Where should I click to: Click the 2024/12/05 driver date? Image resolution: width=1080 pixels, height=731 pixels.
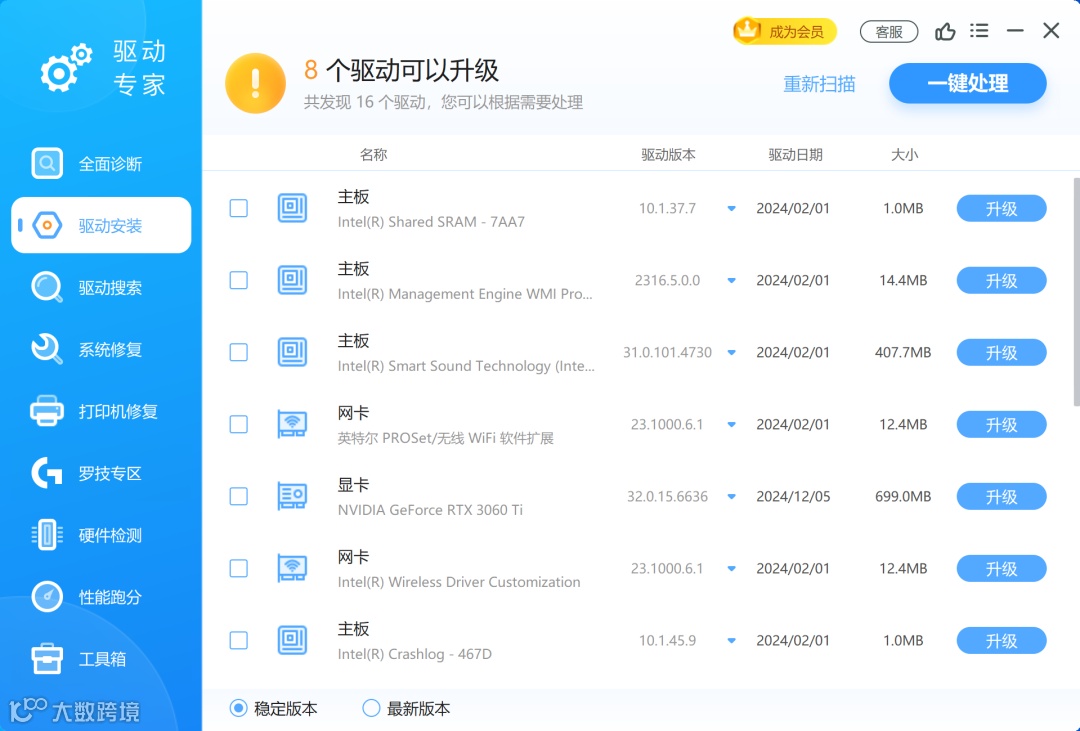click(793, 496)
